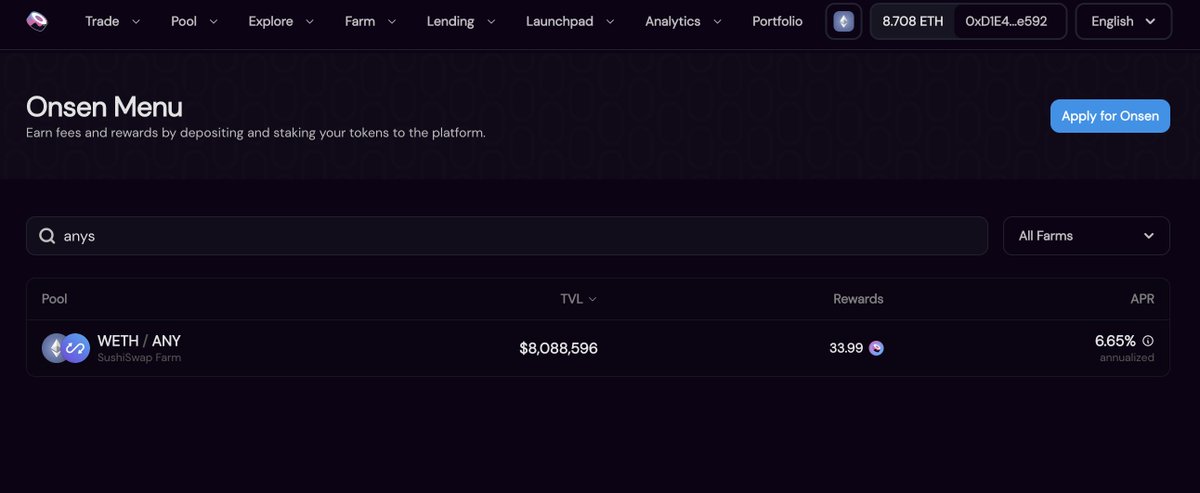1200x493 pixels.
Task: Click the ANY token icon
Action: pos(76,348)
